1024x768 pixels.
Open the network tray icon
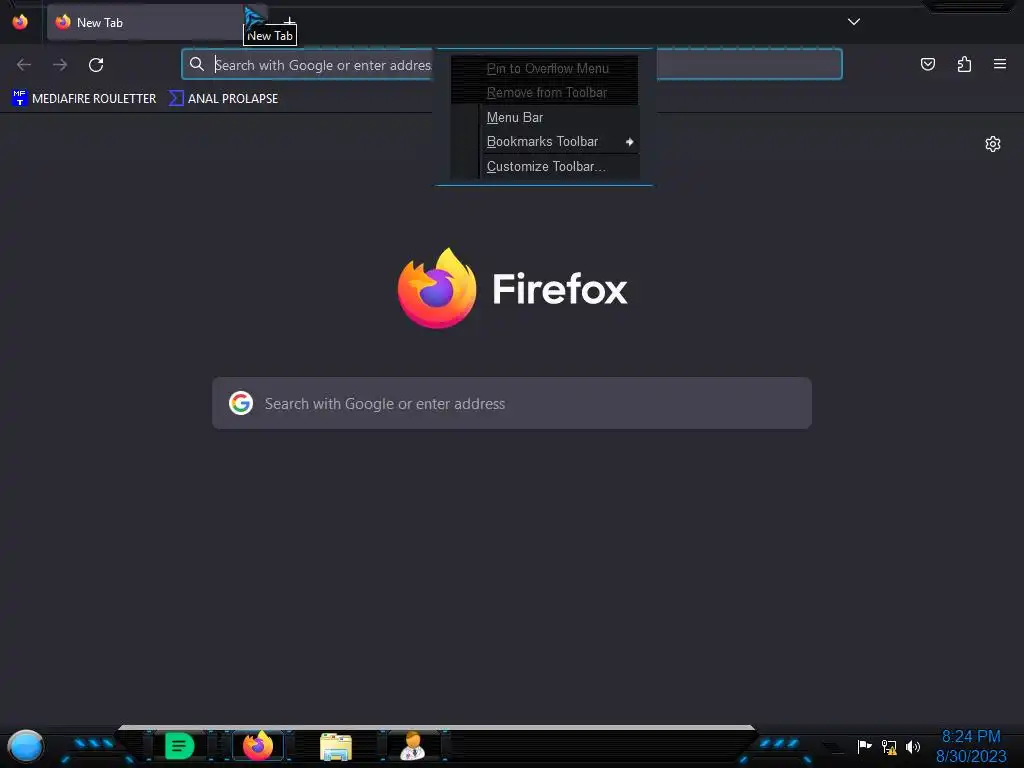click(889, 746)
